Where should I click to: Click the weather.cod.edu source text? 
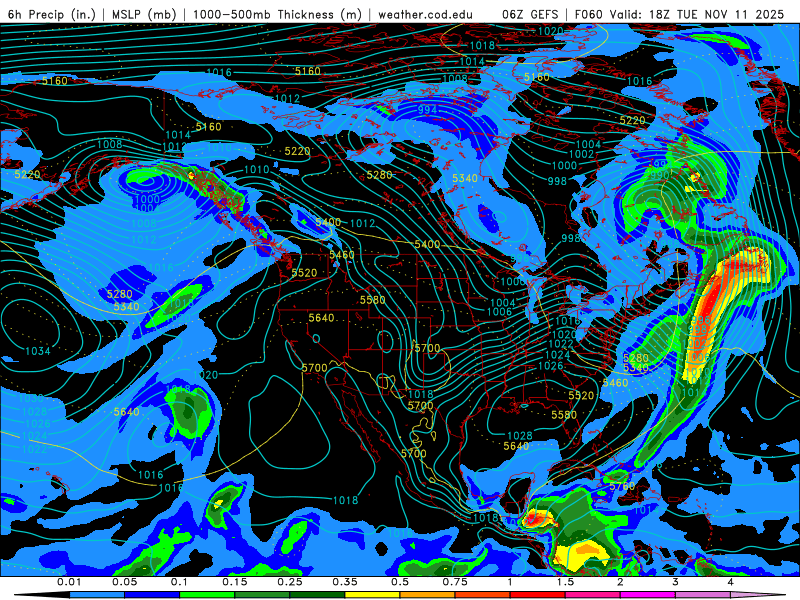pyautogui.click(x=425, y=14)
